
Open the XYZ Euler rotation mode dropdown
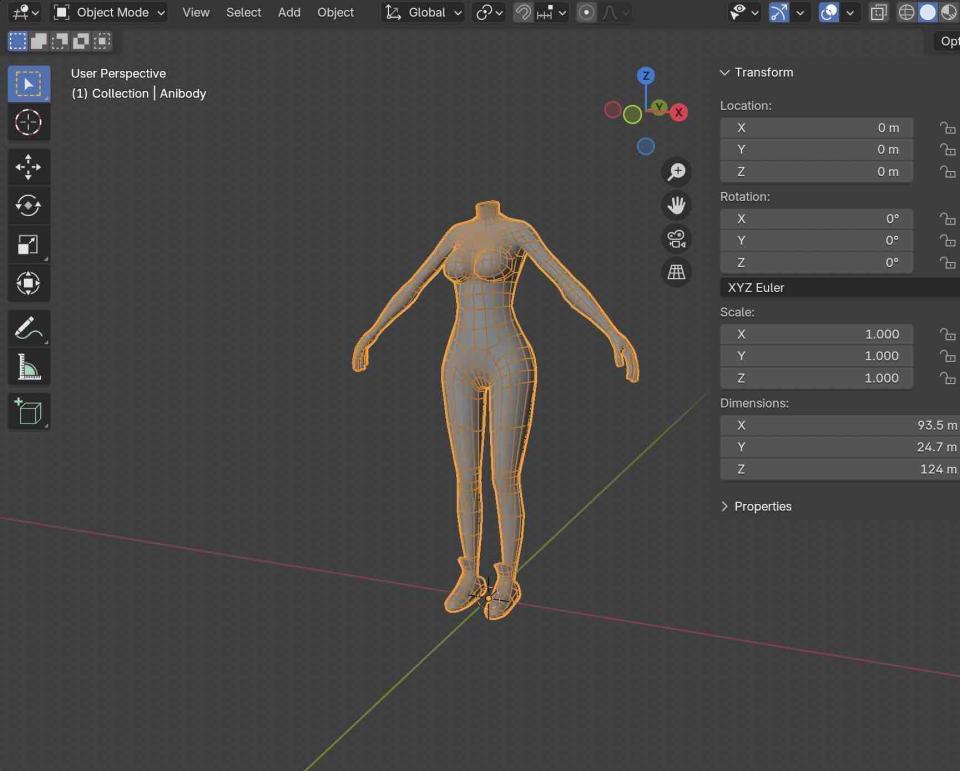tap(838, 287)
